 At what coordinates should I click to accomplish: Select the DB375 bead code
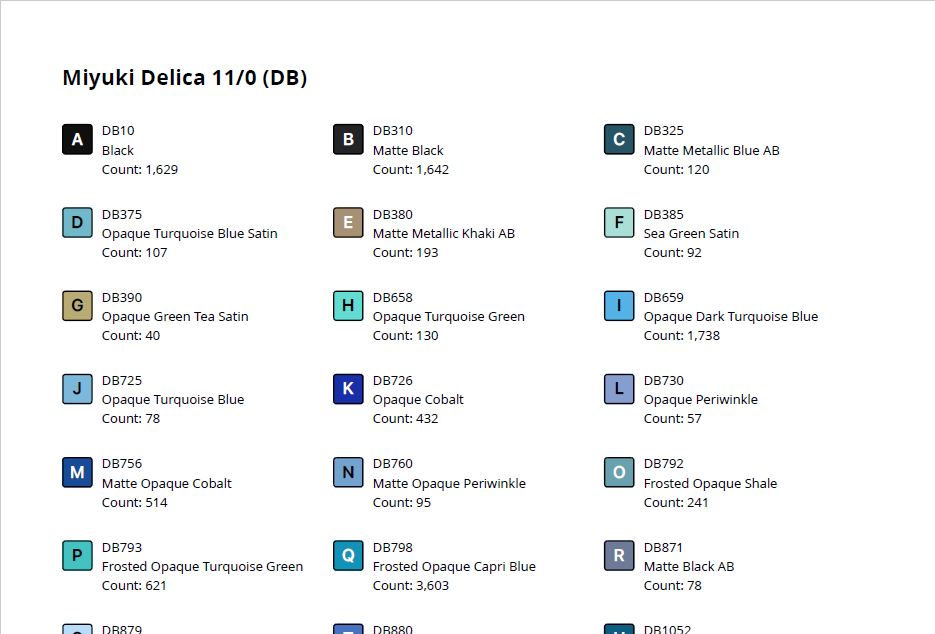click(x=122, y=214)
